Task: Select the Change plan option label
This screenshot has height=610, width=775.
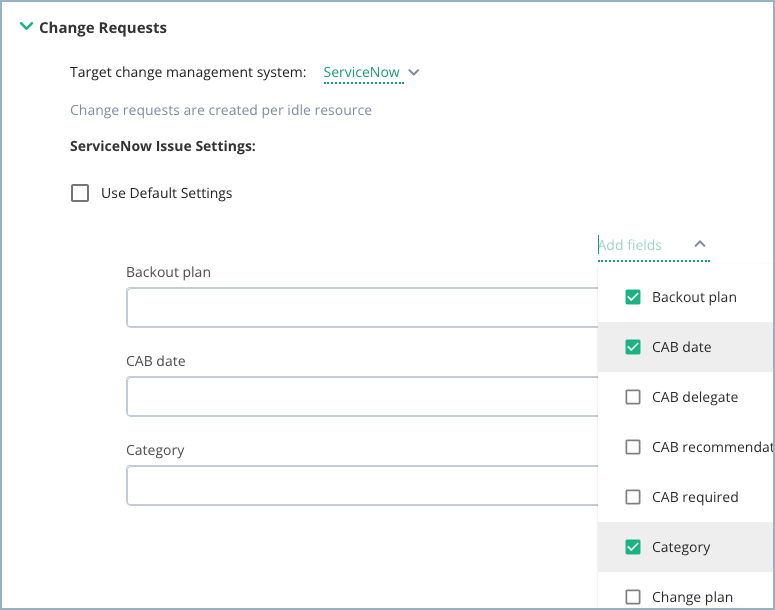Action: click(x=692, y=598)
